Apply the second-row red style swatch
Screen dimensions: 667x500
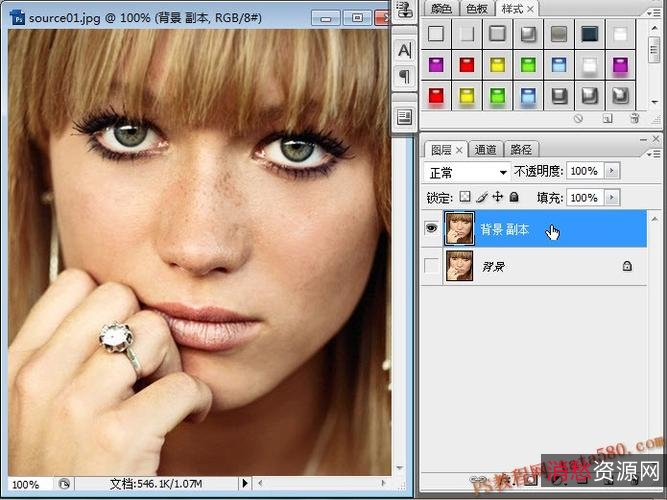(467, 65)
